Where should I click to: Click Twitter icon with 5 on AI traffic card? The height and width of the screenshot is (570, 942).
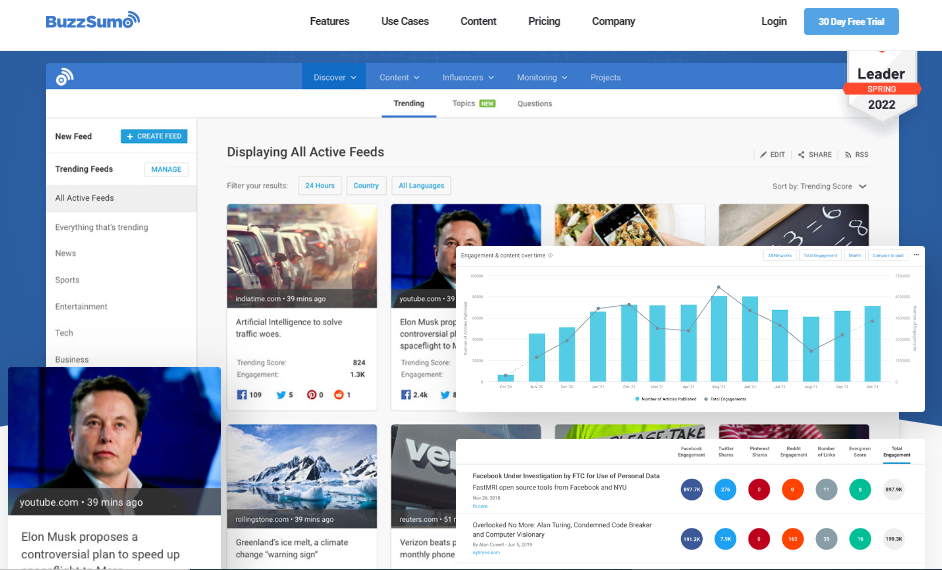pyautogui.click(x=281, y=395)
